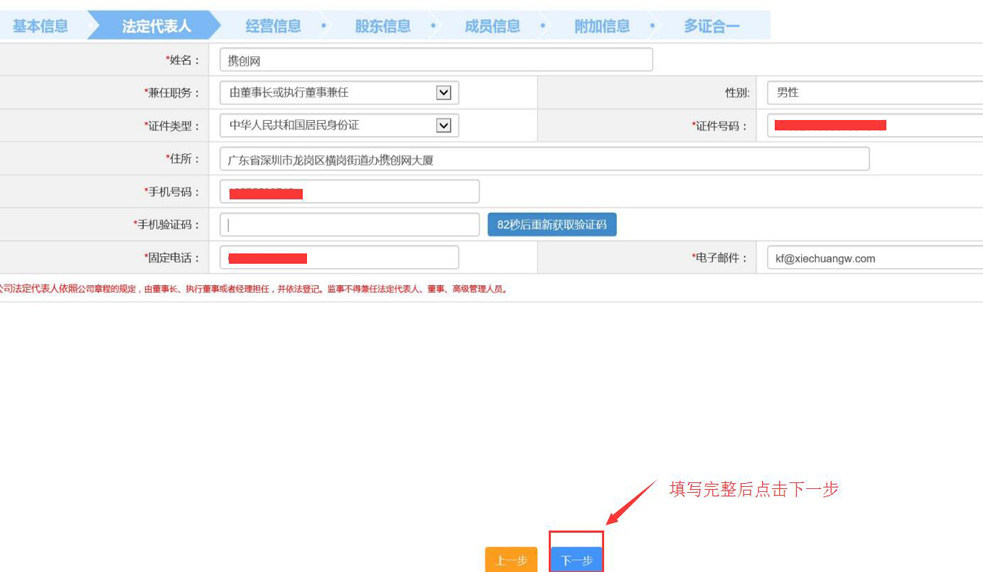This screenshot has height=572, width=983.
Task: Click the 姓名 input field
Action: click(x=436, y=60)
